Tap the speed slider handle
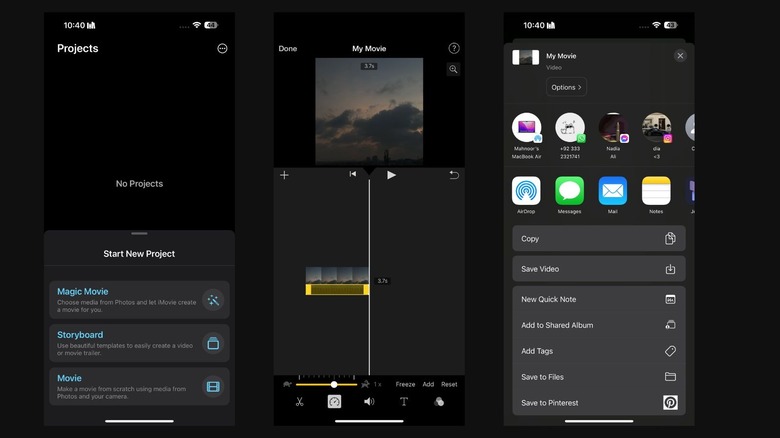This screenshot has width=780, height=438. pyautogui.click(x=334, y=384)
